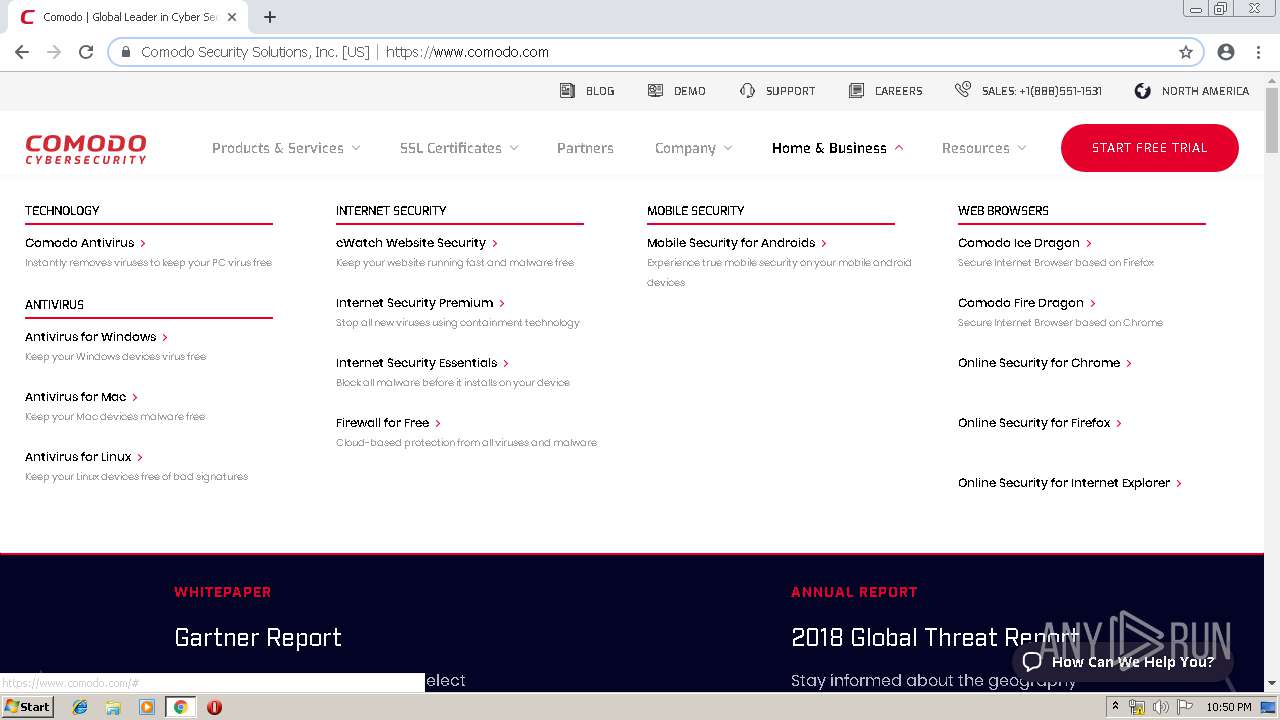Open the Chrome profile avatar
Screen dimensions: 1280x720
[x=1226, y=52]
